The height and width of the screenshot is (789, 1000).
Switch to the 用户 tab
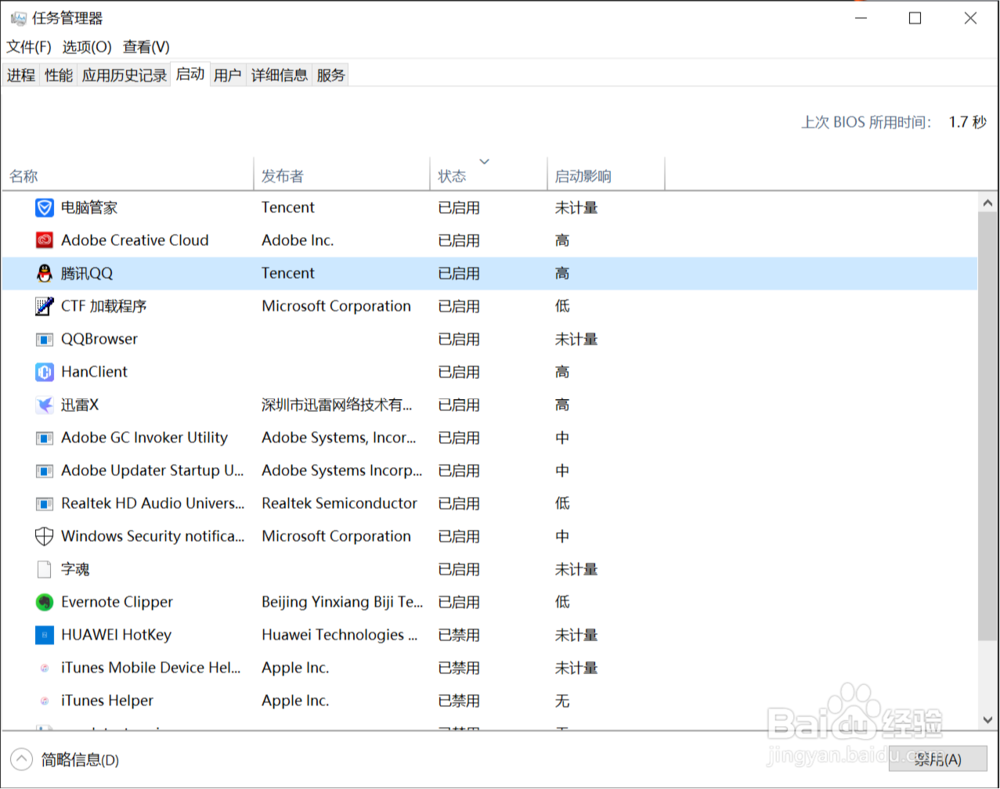click(228, 75)
